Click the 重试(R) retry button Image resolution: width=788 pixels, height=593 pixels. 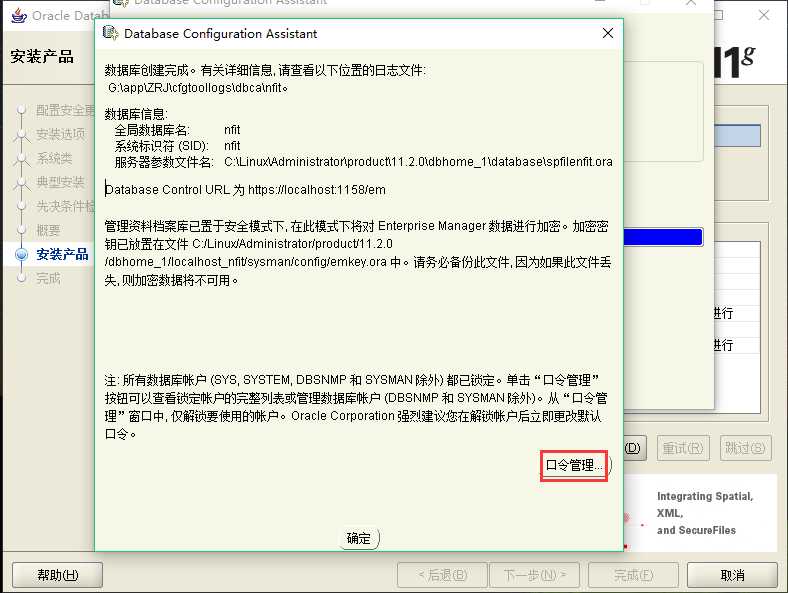[683, 448]
